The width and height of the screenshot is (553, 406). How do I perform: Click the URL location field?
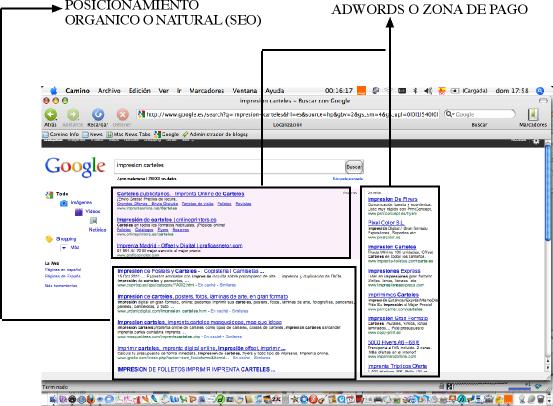pos(288,114)
